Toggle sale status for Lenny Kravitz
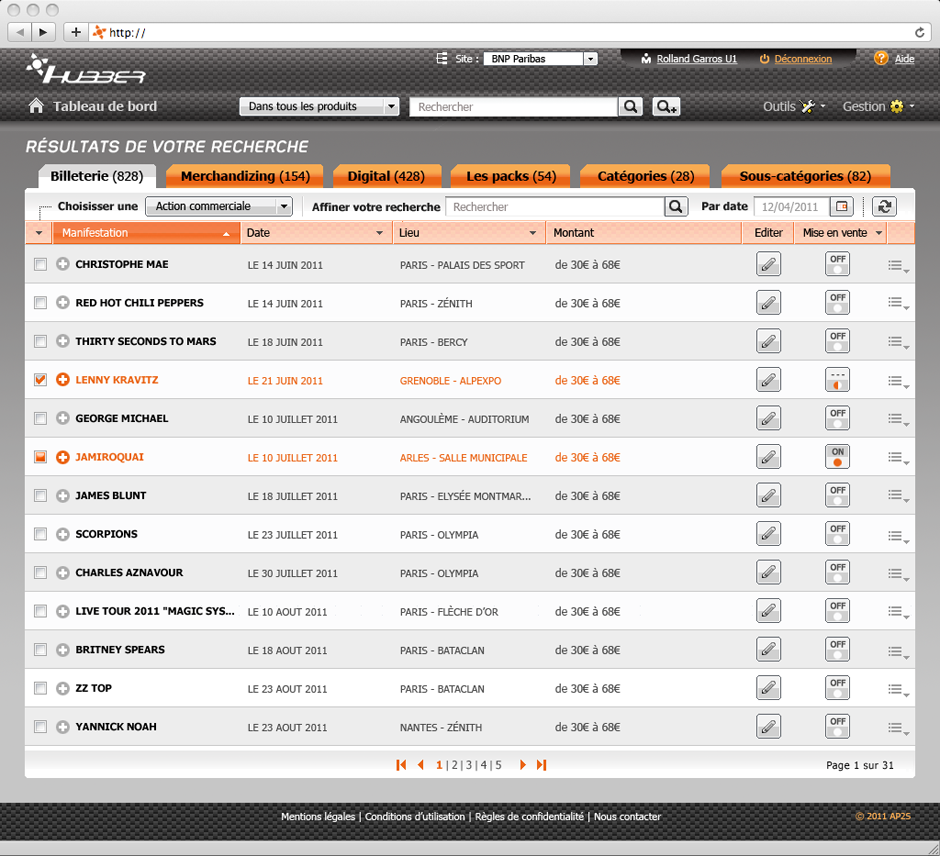Image resolution: width=940 pixels, height=856 pixels. pos(837,380)
